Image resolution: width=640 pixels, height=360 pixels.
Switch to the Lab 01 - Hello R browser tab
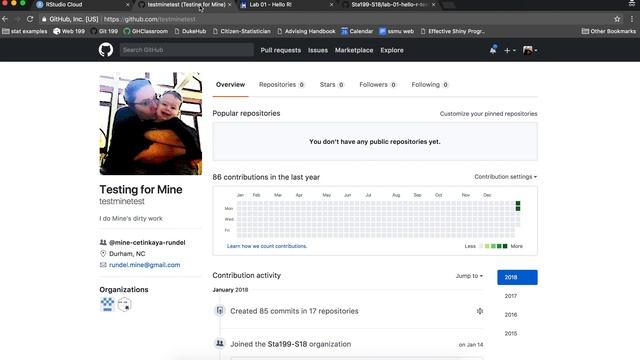(286, 4)
